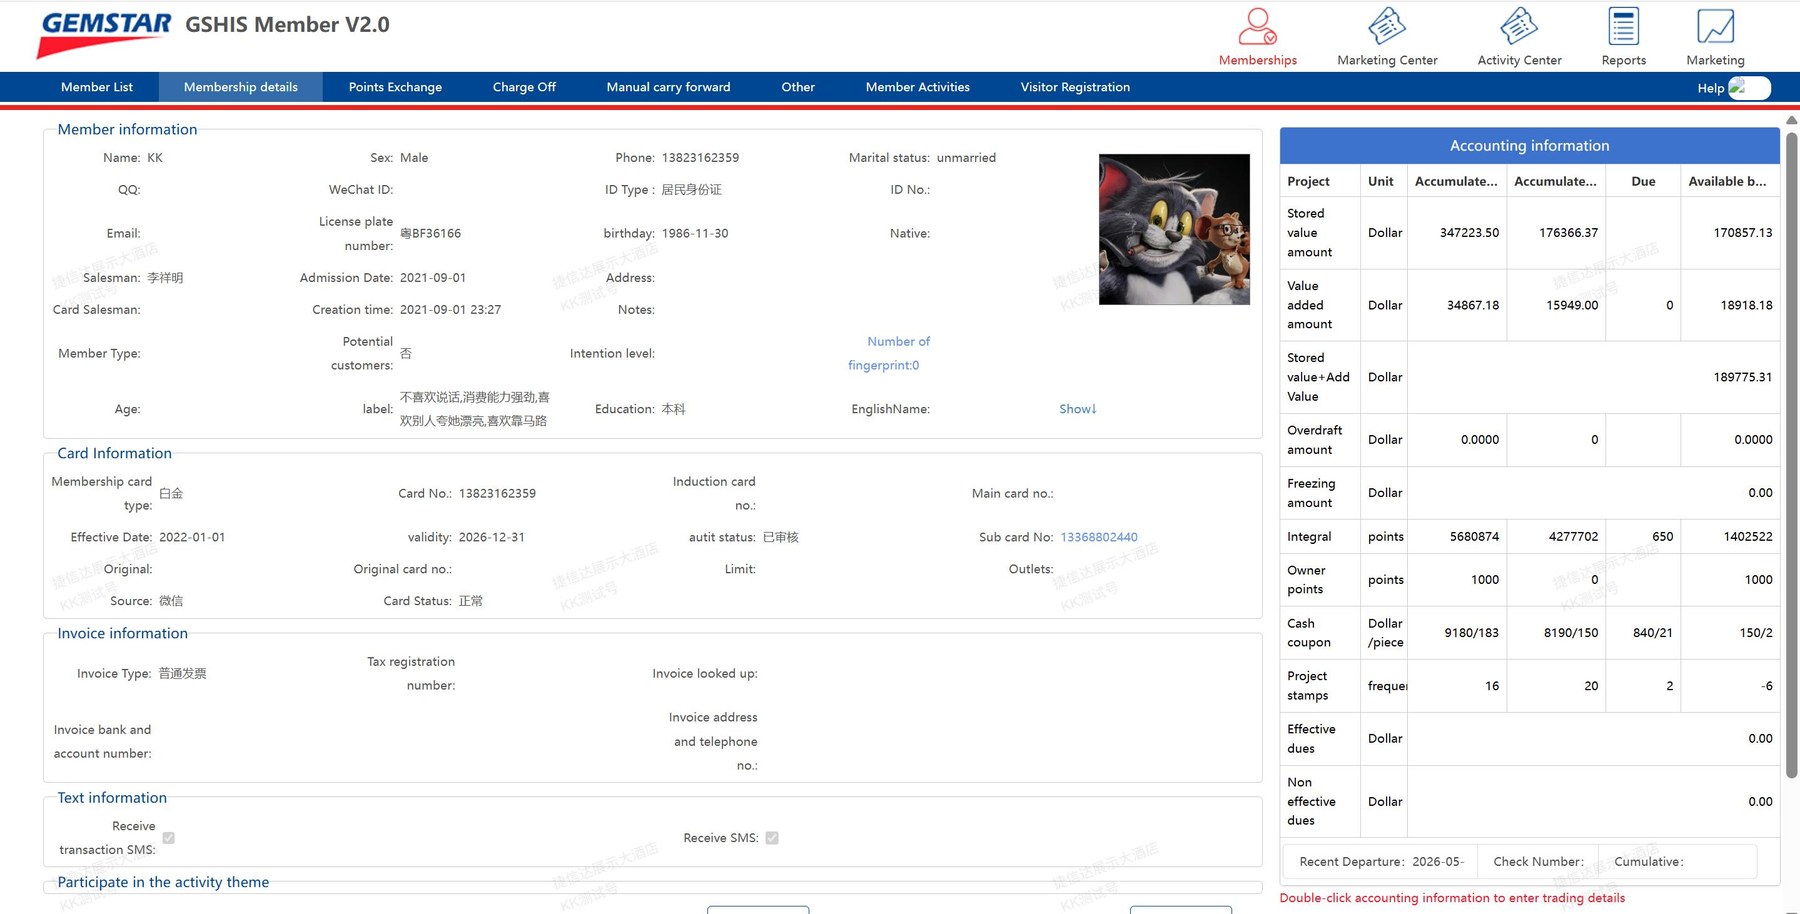Screen dimensions: 1800x914
Task: Select the Stored value+Add Value row
Action: [1530, 377]
